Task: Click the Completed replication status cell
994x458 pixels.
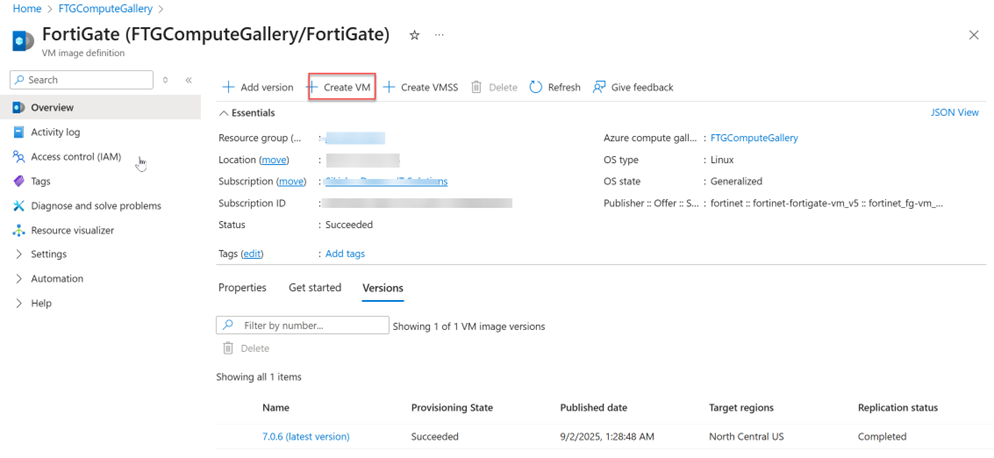Action: tap(882, 437)
